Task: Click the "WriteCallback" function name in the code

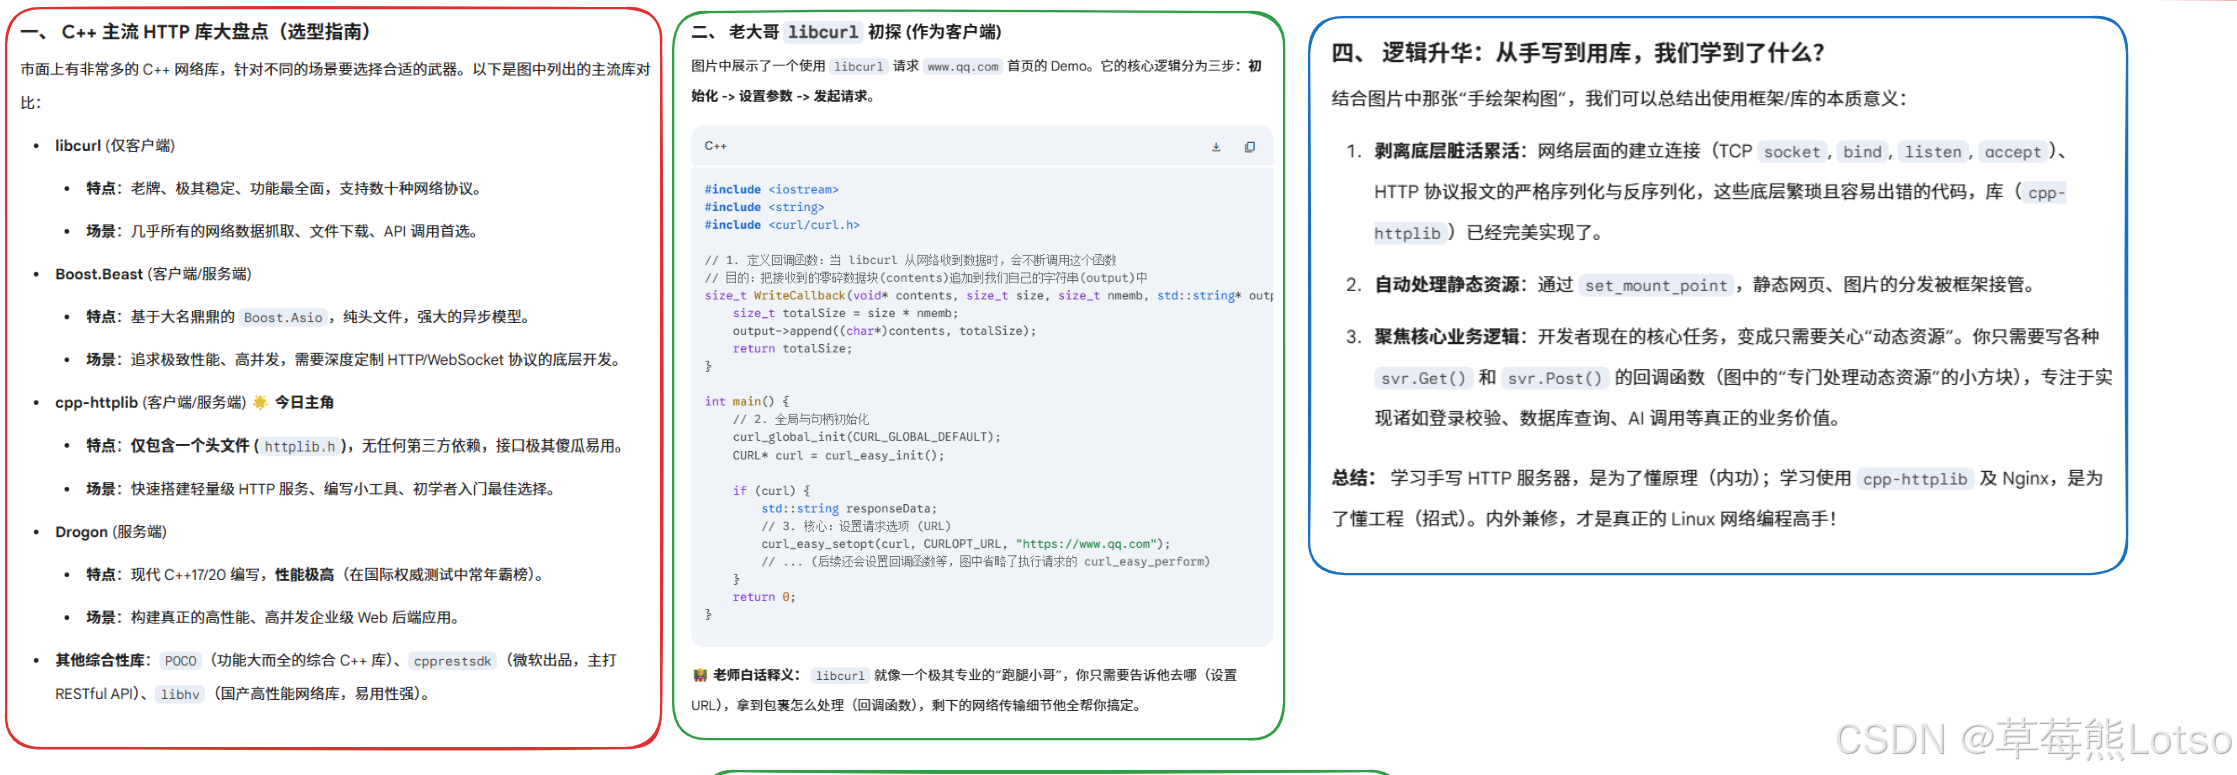Action: pos(799,296)
